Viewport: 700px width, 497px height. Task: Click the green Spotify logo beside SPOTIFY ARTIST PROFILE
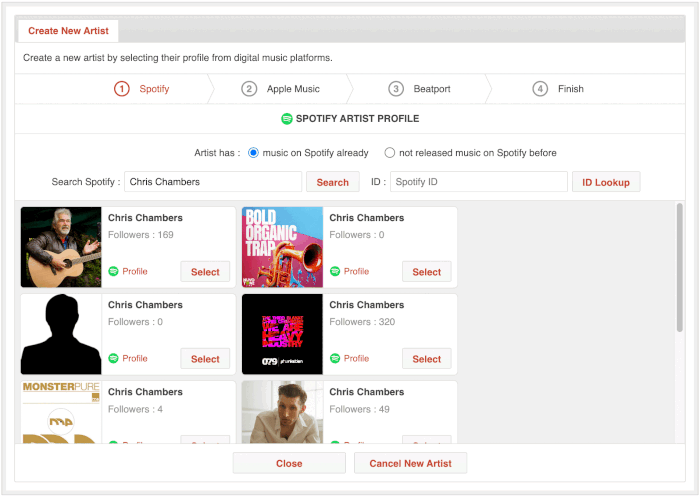point(287,119)
